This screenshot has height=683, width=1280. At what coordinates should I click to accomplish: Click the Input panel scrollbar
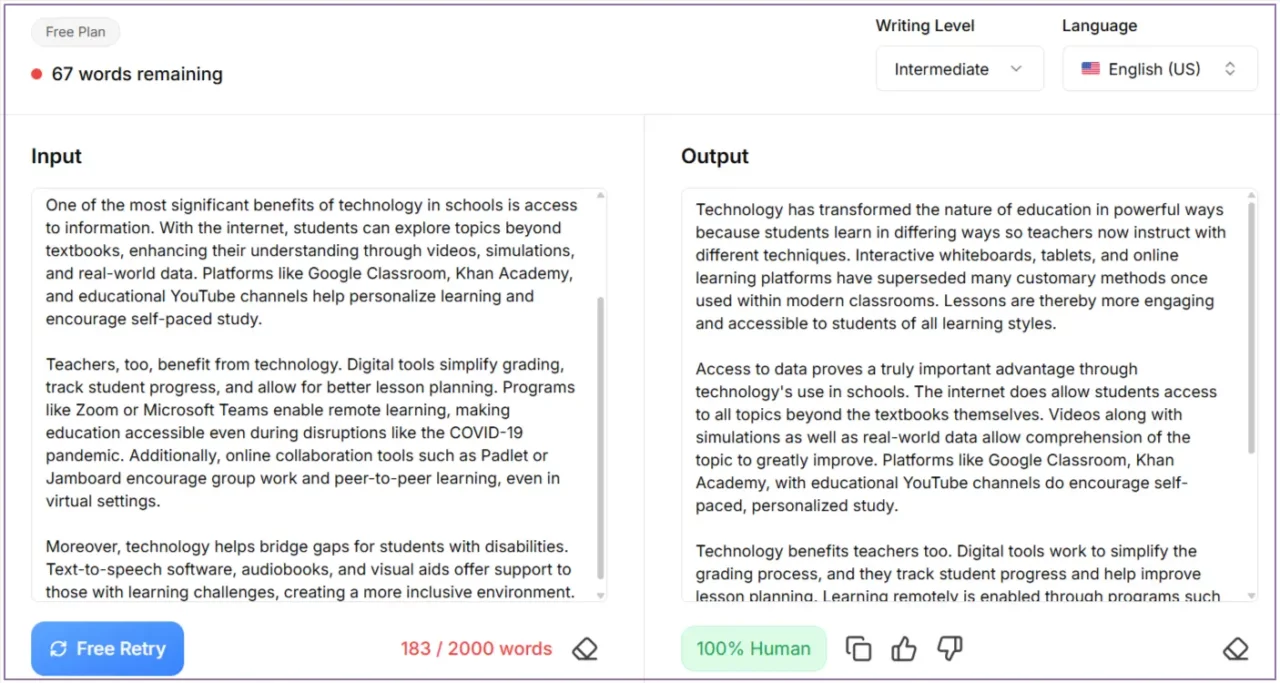point(600,435)
